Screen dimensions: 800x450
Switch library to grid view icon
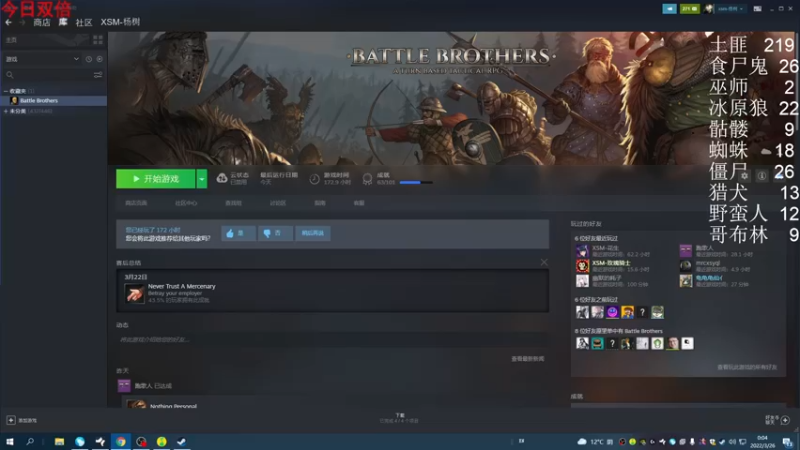click(x=98, y=40)
